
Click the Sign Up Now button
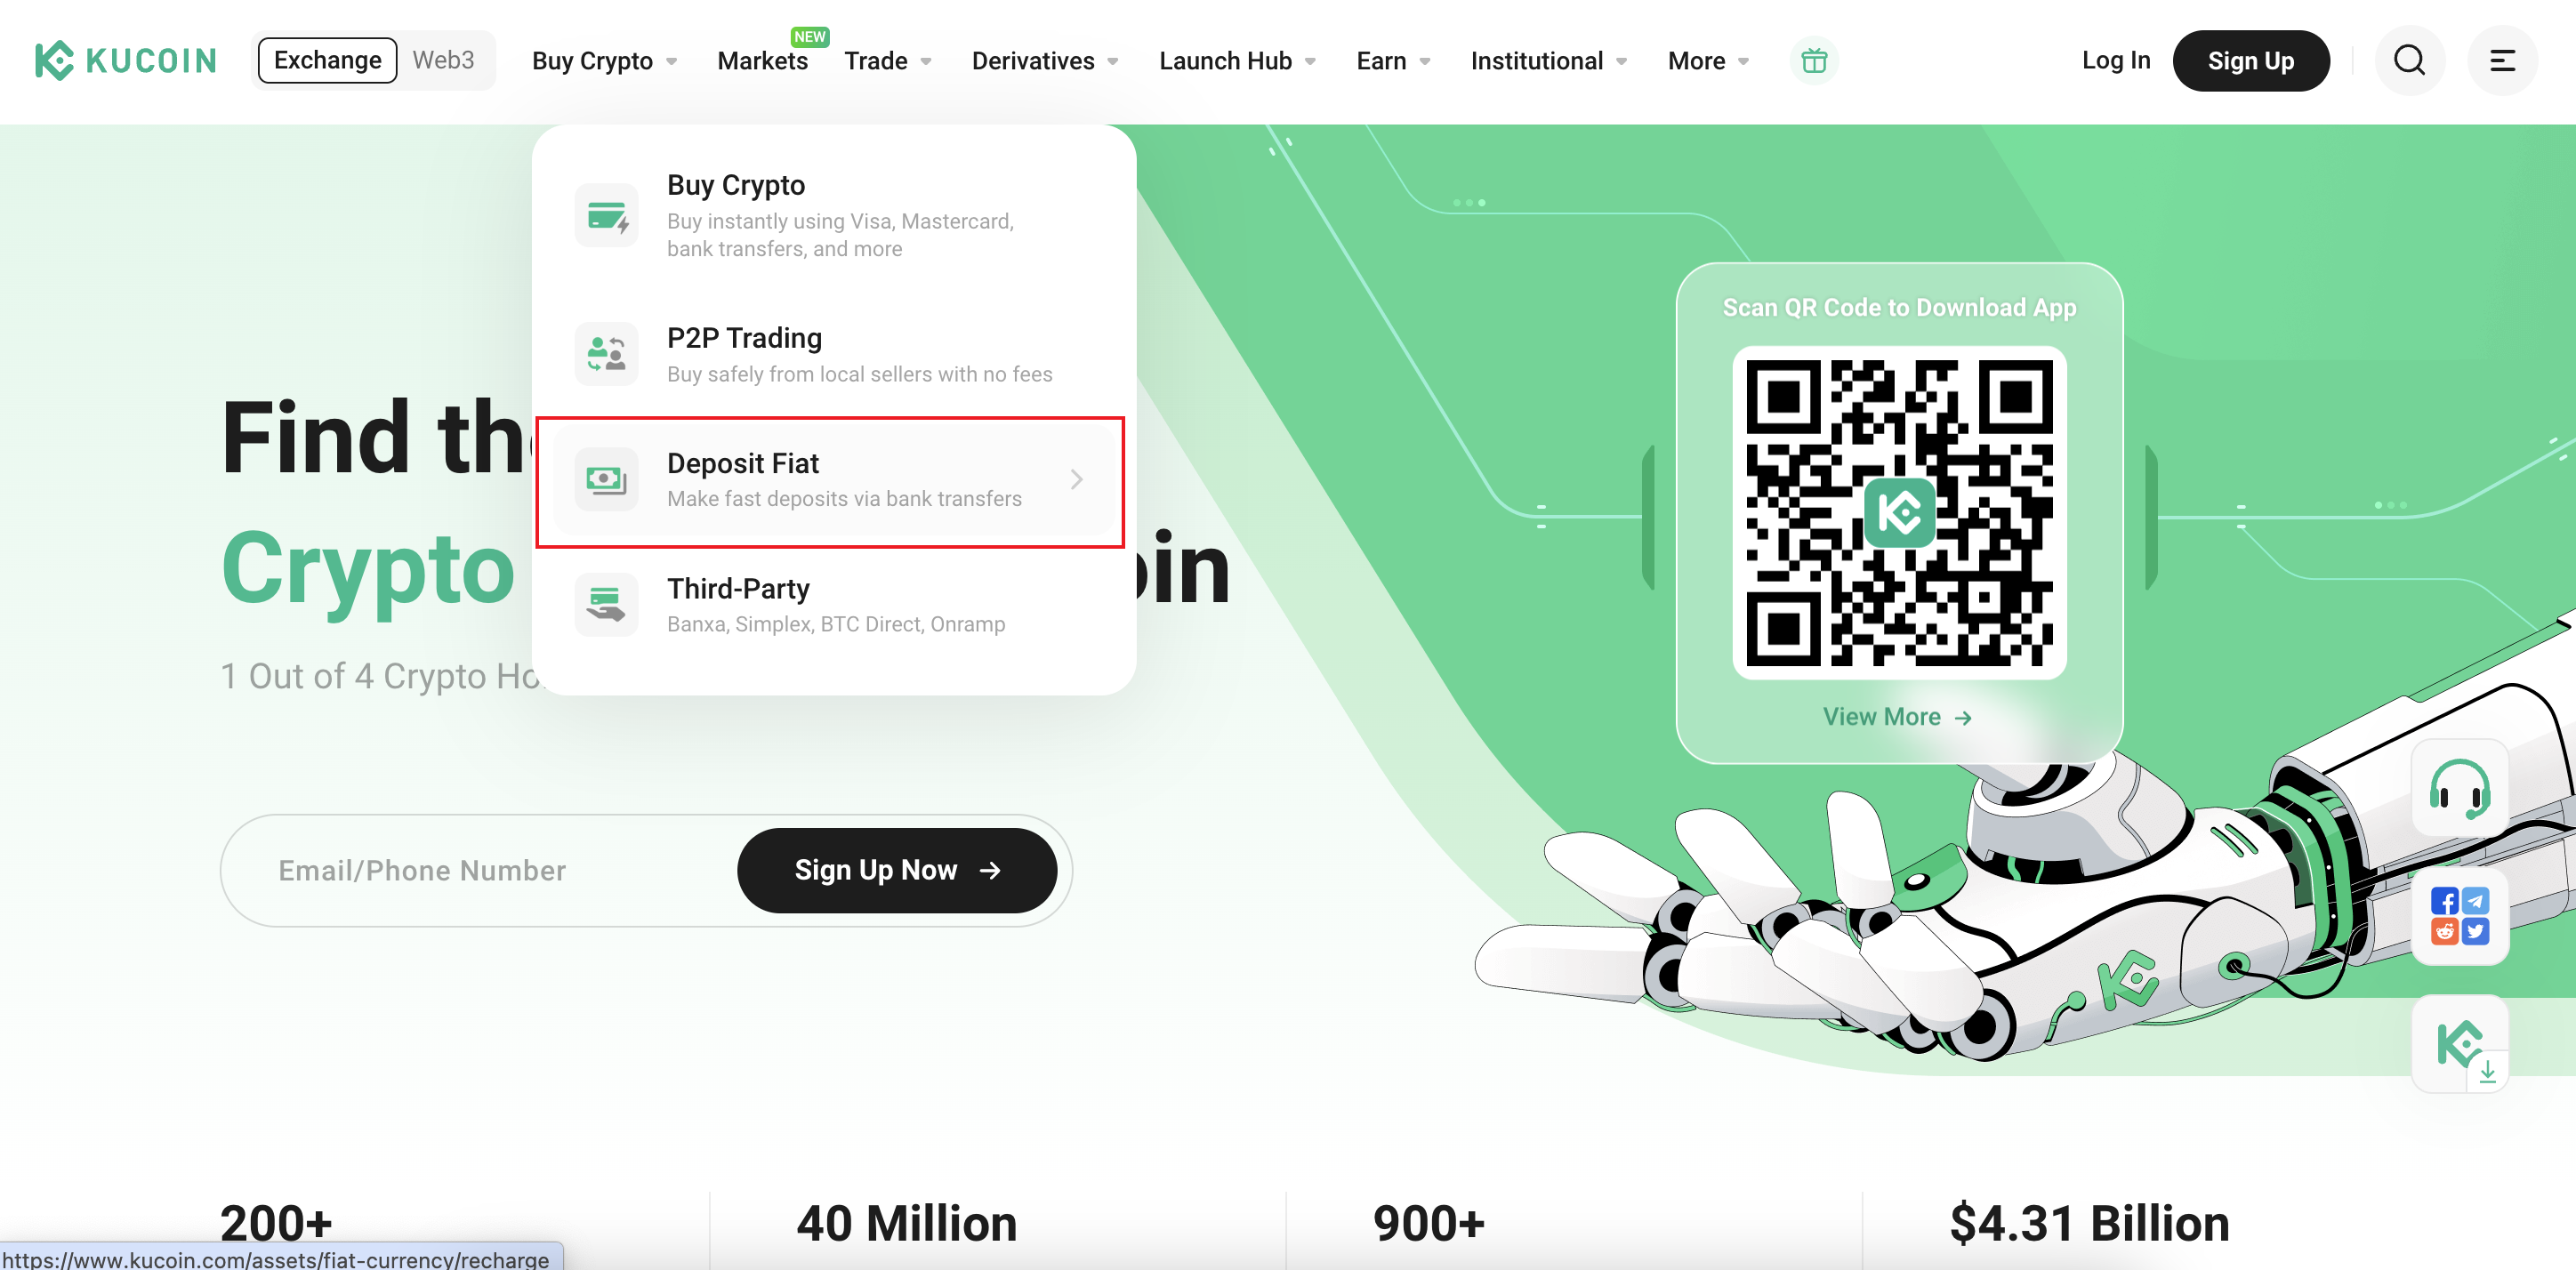[897, 870]
